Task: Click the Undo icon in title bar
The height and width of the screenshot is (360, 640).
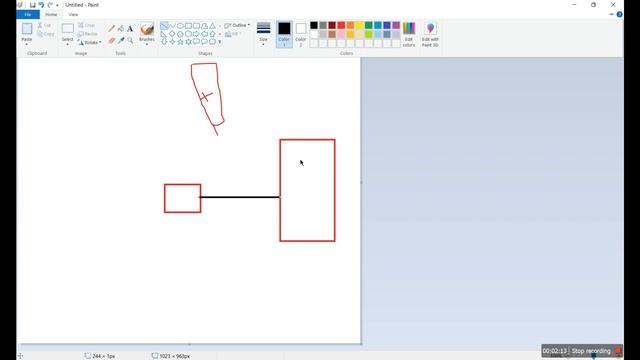Action: click(x=41, y=5)
